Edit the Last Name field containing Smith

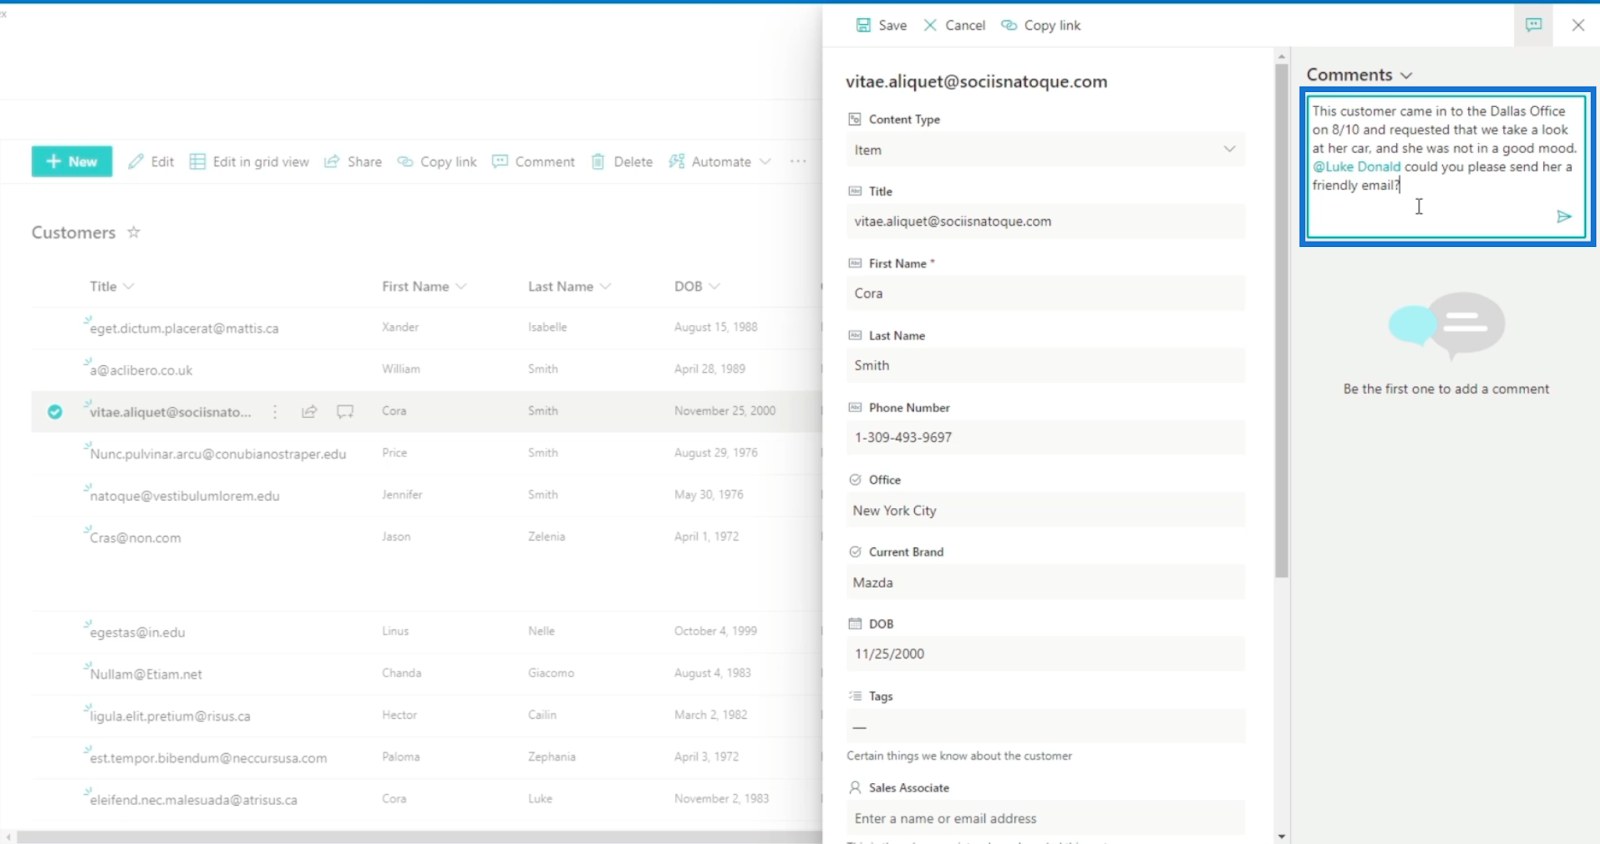pos(1045,365)
